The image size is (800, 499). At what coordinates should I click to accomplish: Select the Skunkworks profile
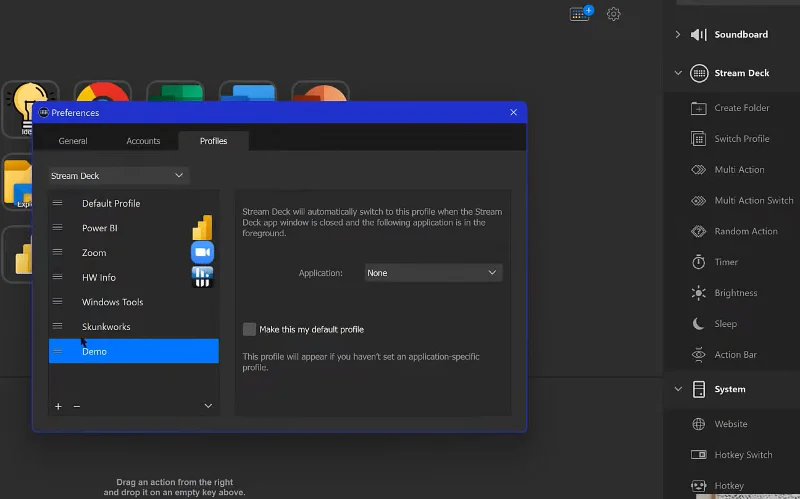pos(134,327)
